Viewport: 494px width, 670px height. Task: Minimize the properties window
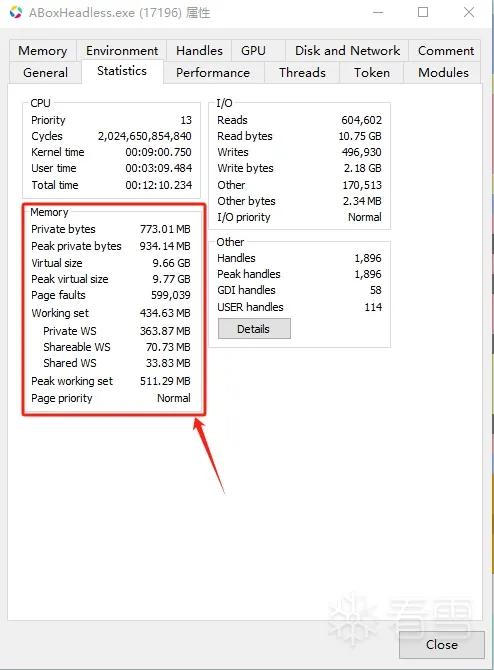point(378,12)
